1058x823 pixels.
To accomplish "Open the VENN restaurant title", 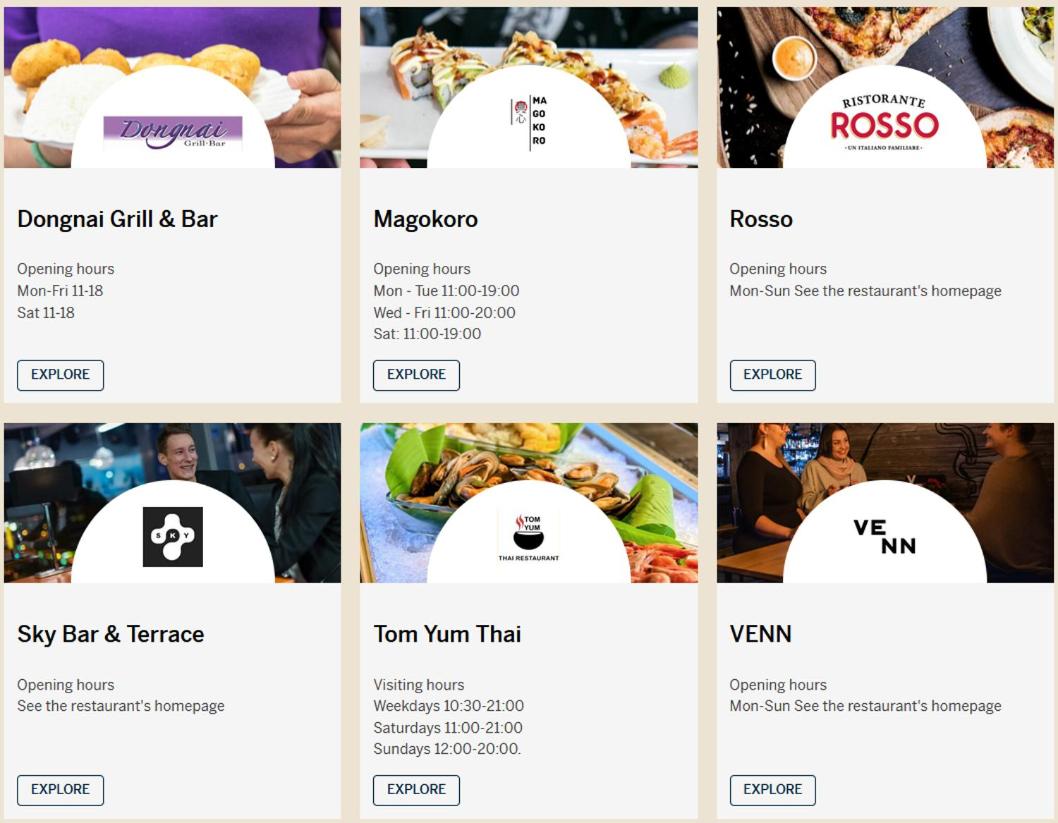I will pos(760,634).
